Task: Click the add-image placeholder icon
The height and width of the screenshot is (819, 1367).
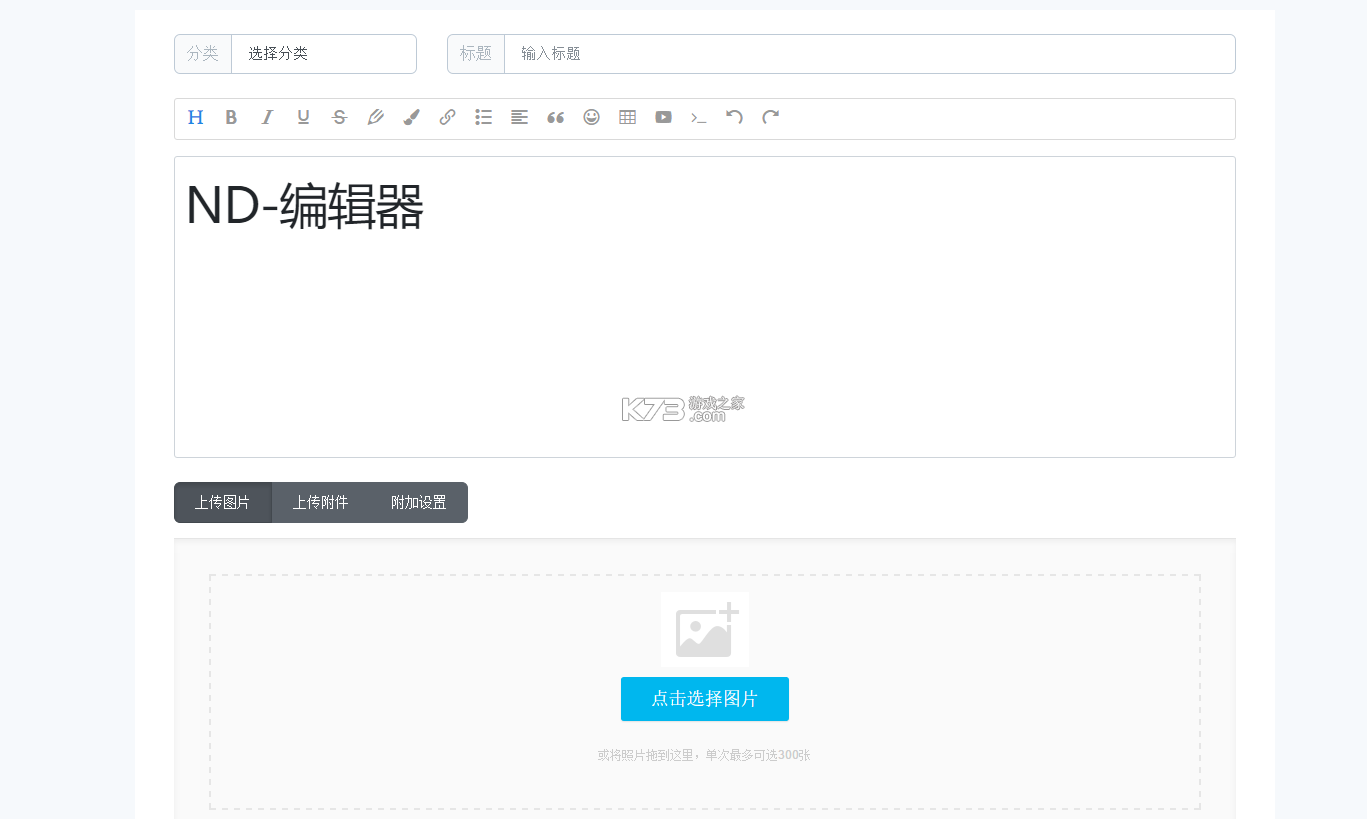Action: [x=705, y=629]
